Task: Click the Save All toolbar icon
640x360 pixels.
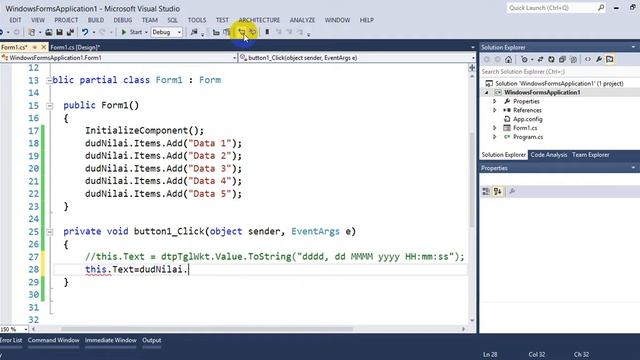Action: tap(70, 32)
